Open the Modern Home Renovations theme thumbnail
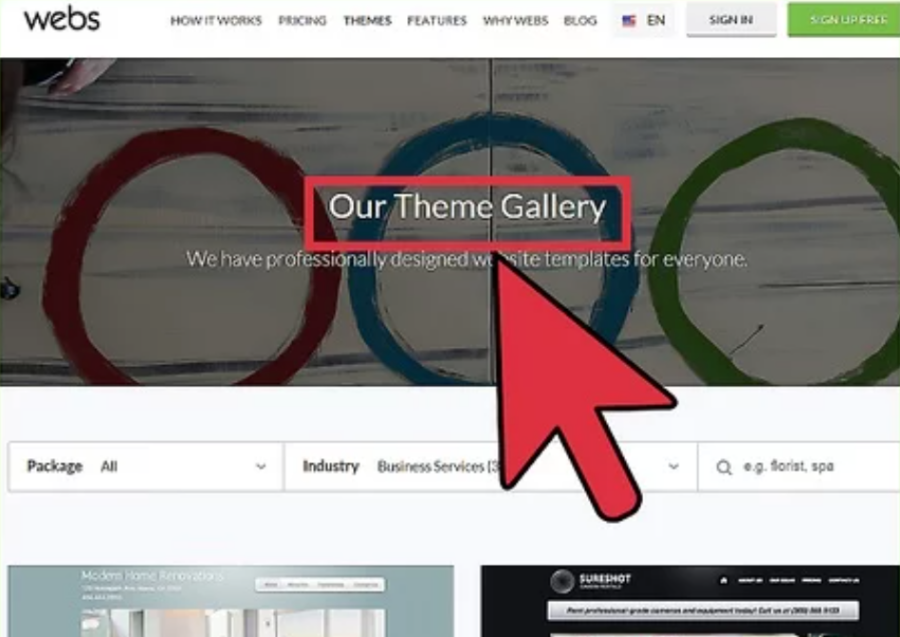 pos(231,601)
